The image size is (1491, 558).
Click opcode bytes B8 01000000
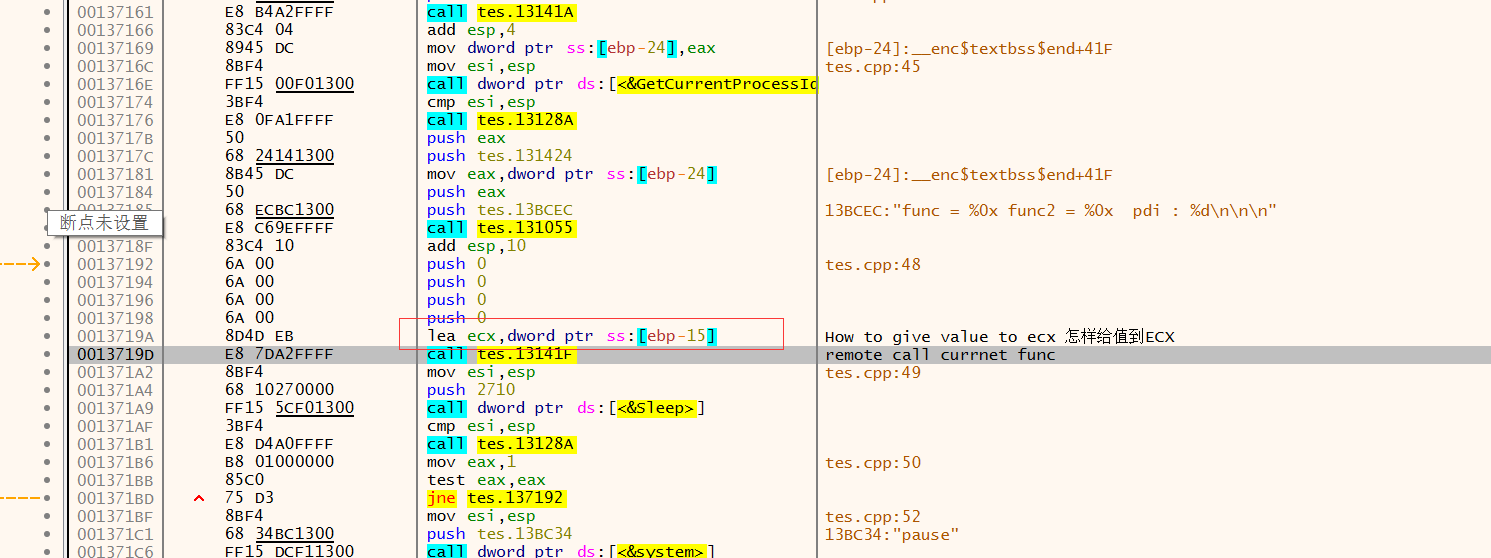point(279,462)
